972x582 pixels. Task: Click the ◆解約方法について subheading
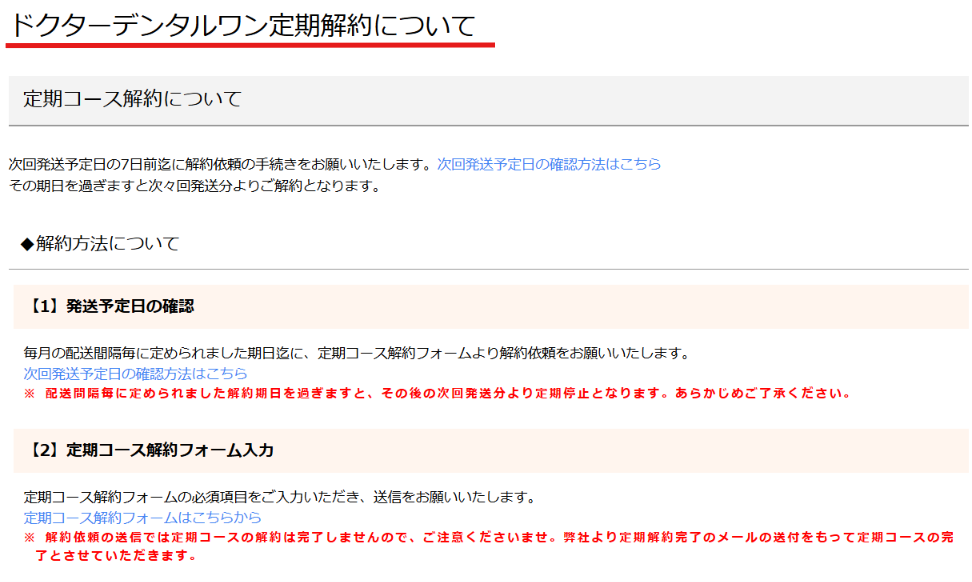pyautogui.click(x=100, y=243)
